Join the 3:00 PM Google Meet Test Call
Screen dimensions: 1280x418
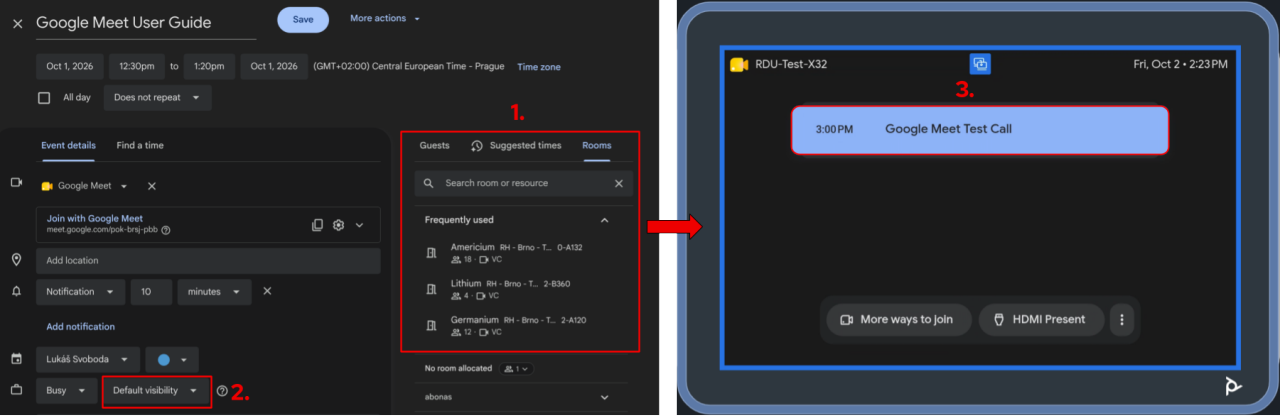(980, 129)
